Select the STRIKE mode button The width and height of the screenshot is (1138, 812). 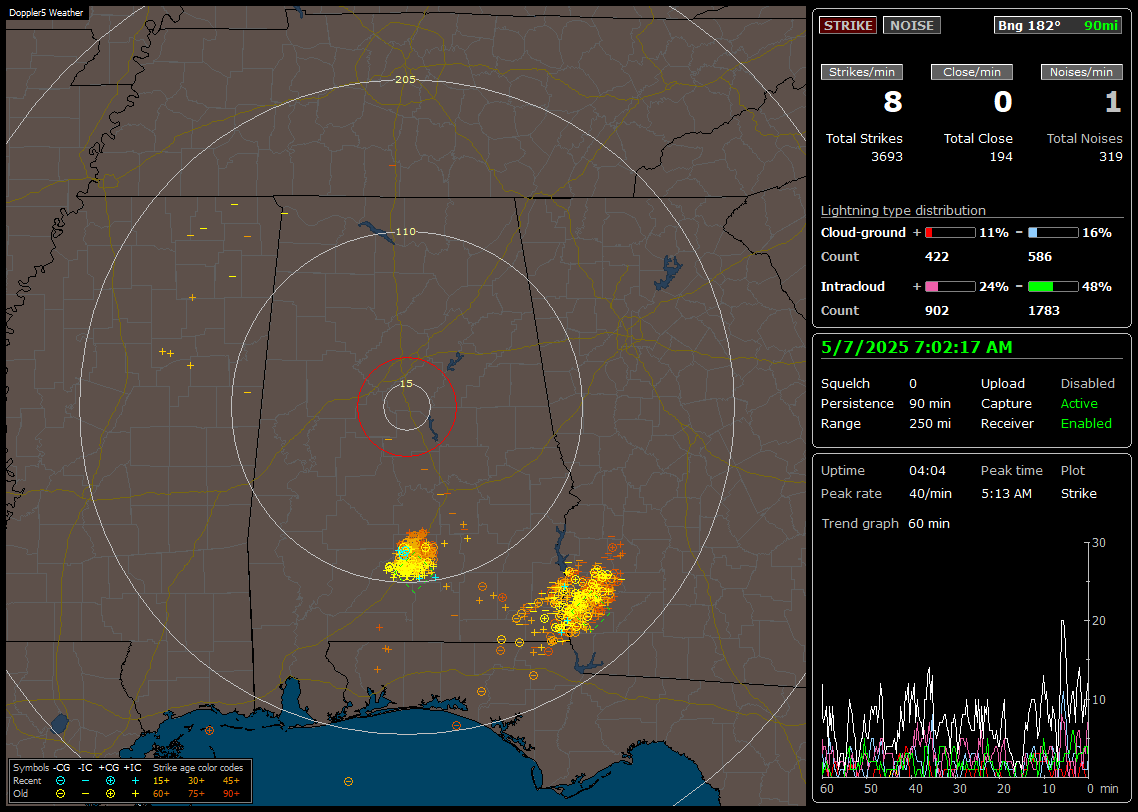[x=848, y=25]
